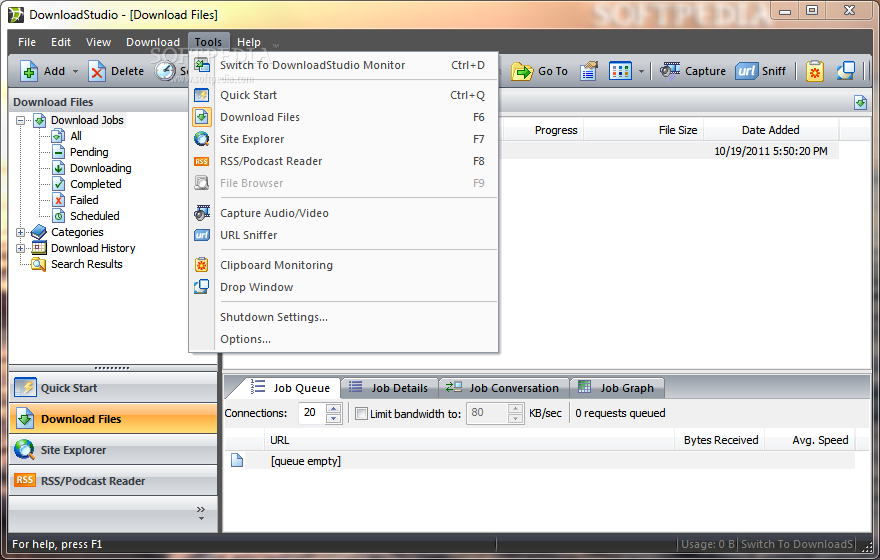Screen dimensions: 880x560
Task: Click the Avg. Speed column header
Action: pyautogui.click(x=810, y=440)
